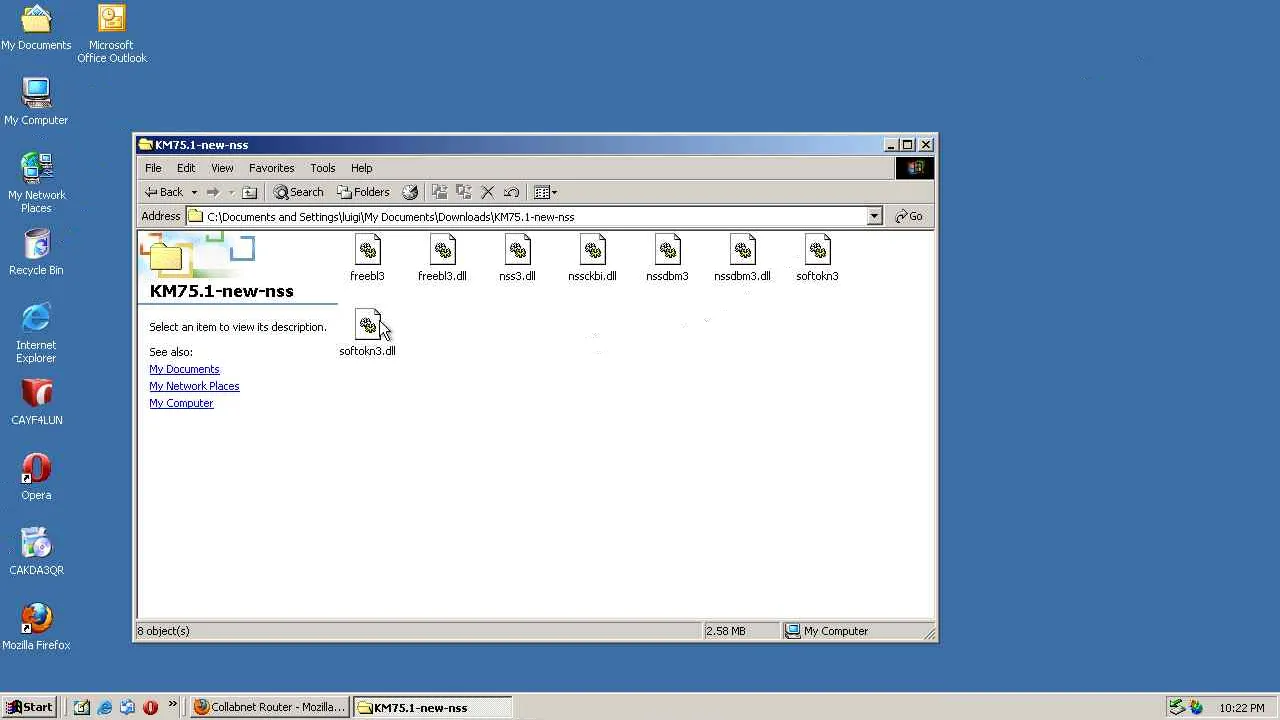Open the My Computer link
The height and width of the screenshot is (720, 1280).
tap(181, 403)
